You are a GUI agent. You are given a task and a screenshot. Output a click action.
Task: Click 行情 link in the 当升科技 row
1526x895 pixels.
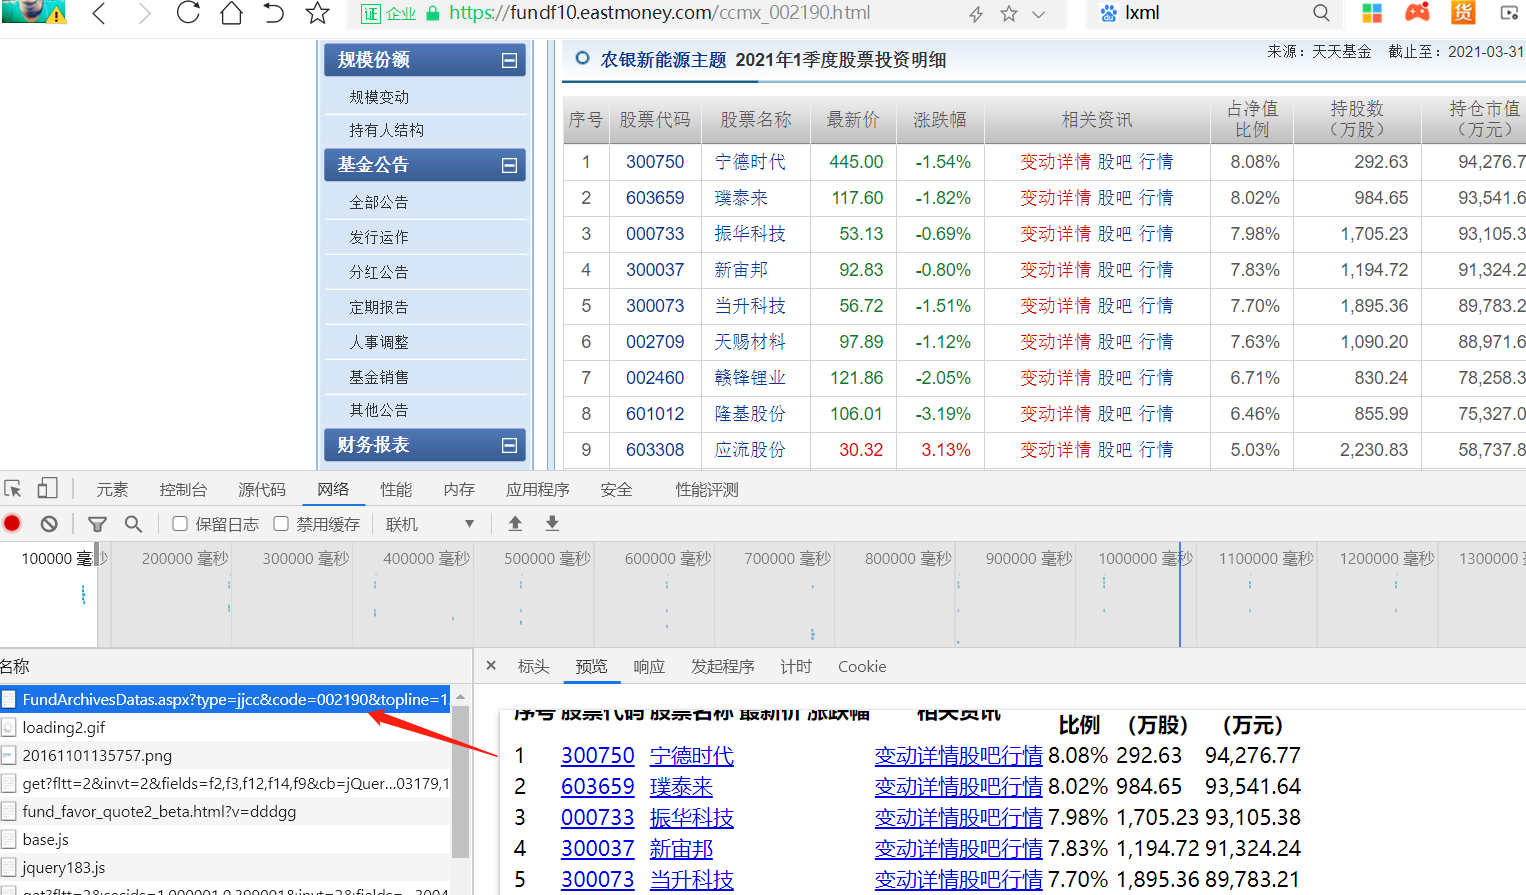click(1156, 306)
